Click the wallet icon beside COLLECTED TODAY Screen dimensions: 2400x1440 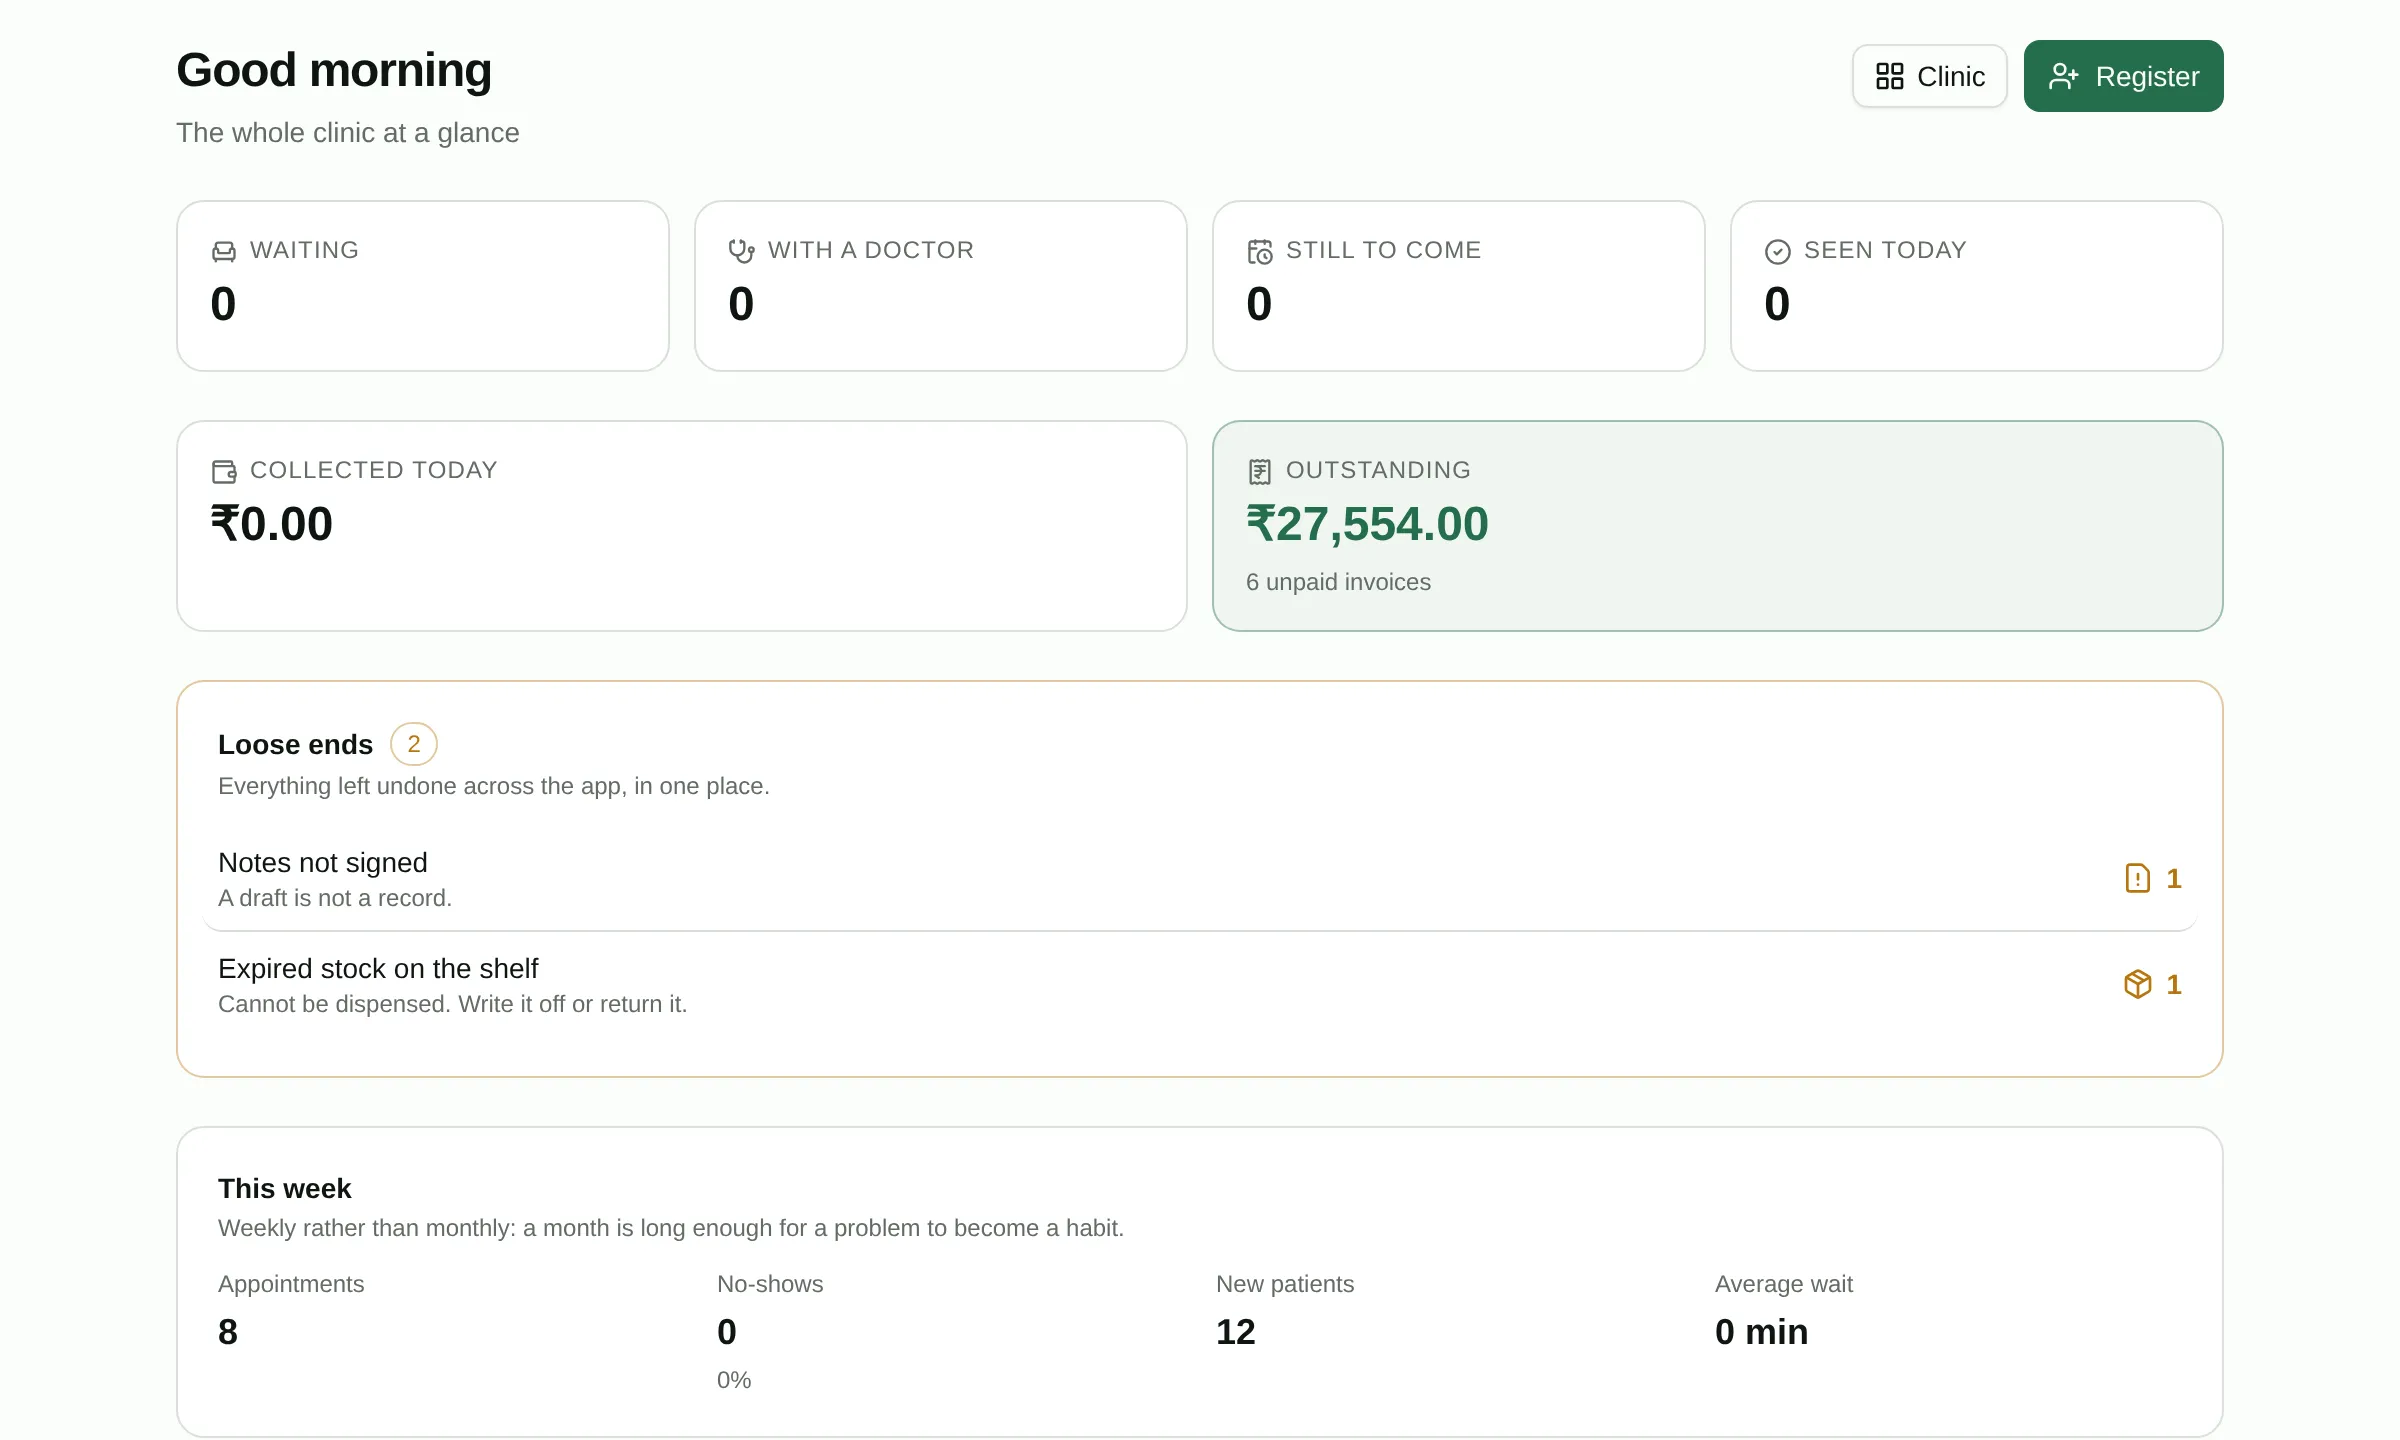coord(224,471)
